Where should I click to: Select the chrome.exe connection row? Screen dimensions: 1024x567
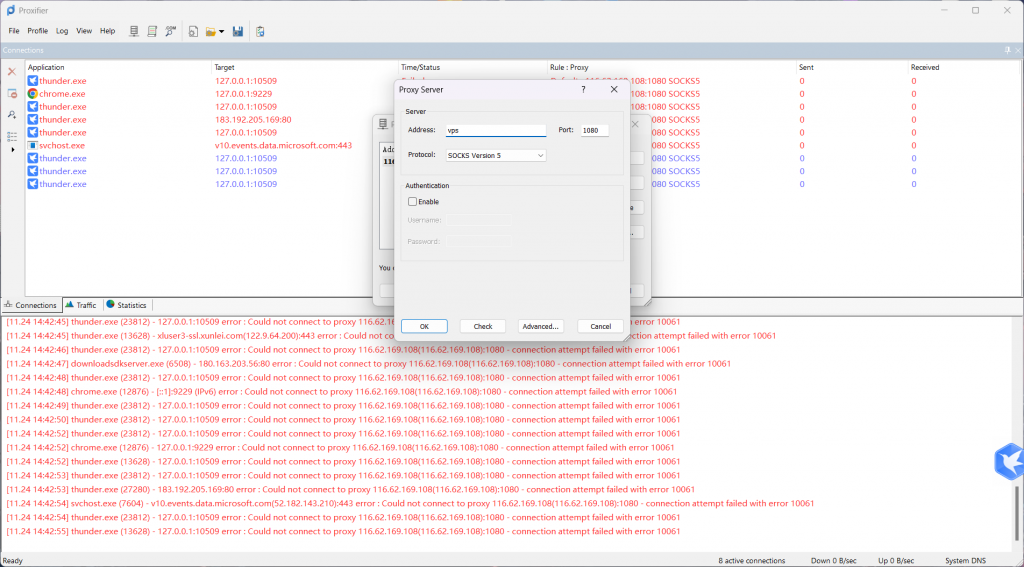pos(522,93)
